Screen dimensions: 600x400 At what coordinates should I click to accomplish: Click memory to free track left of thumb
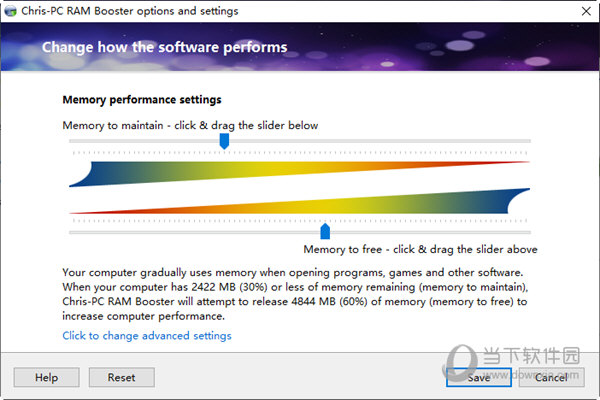195,232
